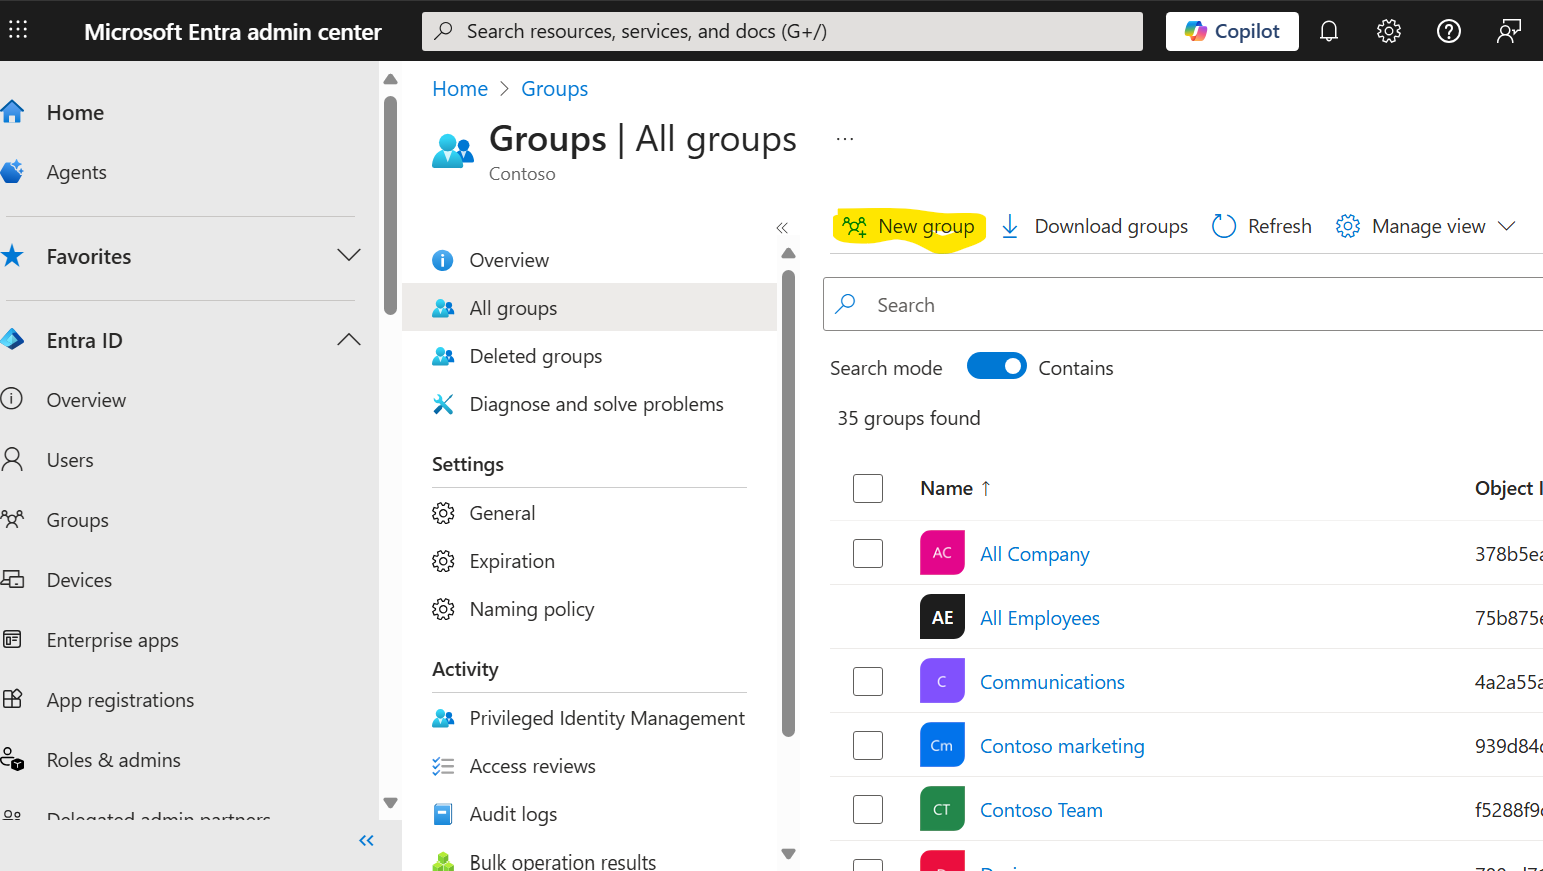The height and width of the screenshot is (871, 1543).
Task: Launch Copilot from the header
Action: [1232, 31]
